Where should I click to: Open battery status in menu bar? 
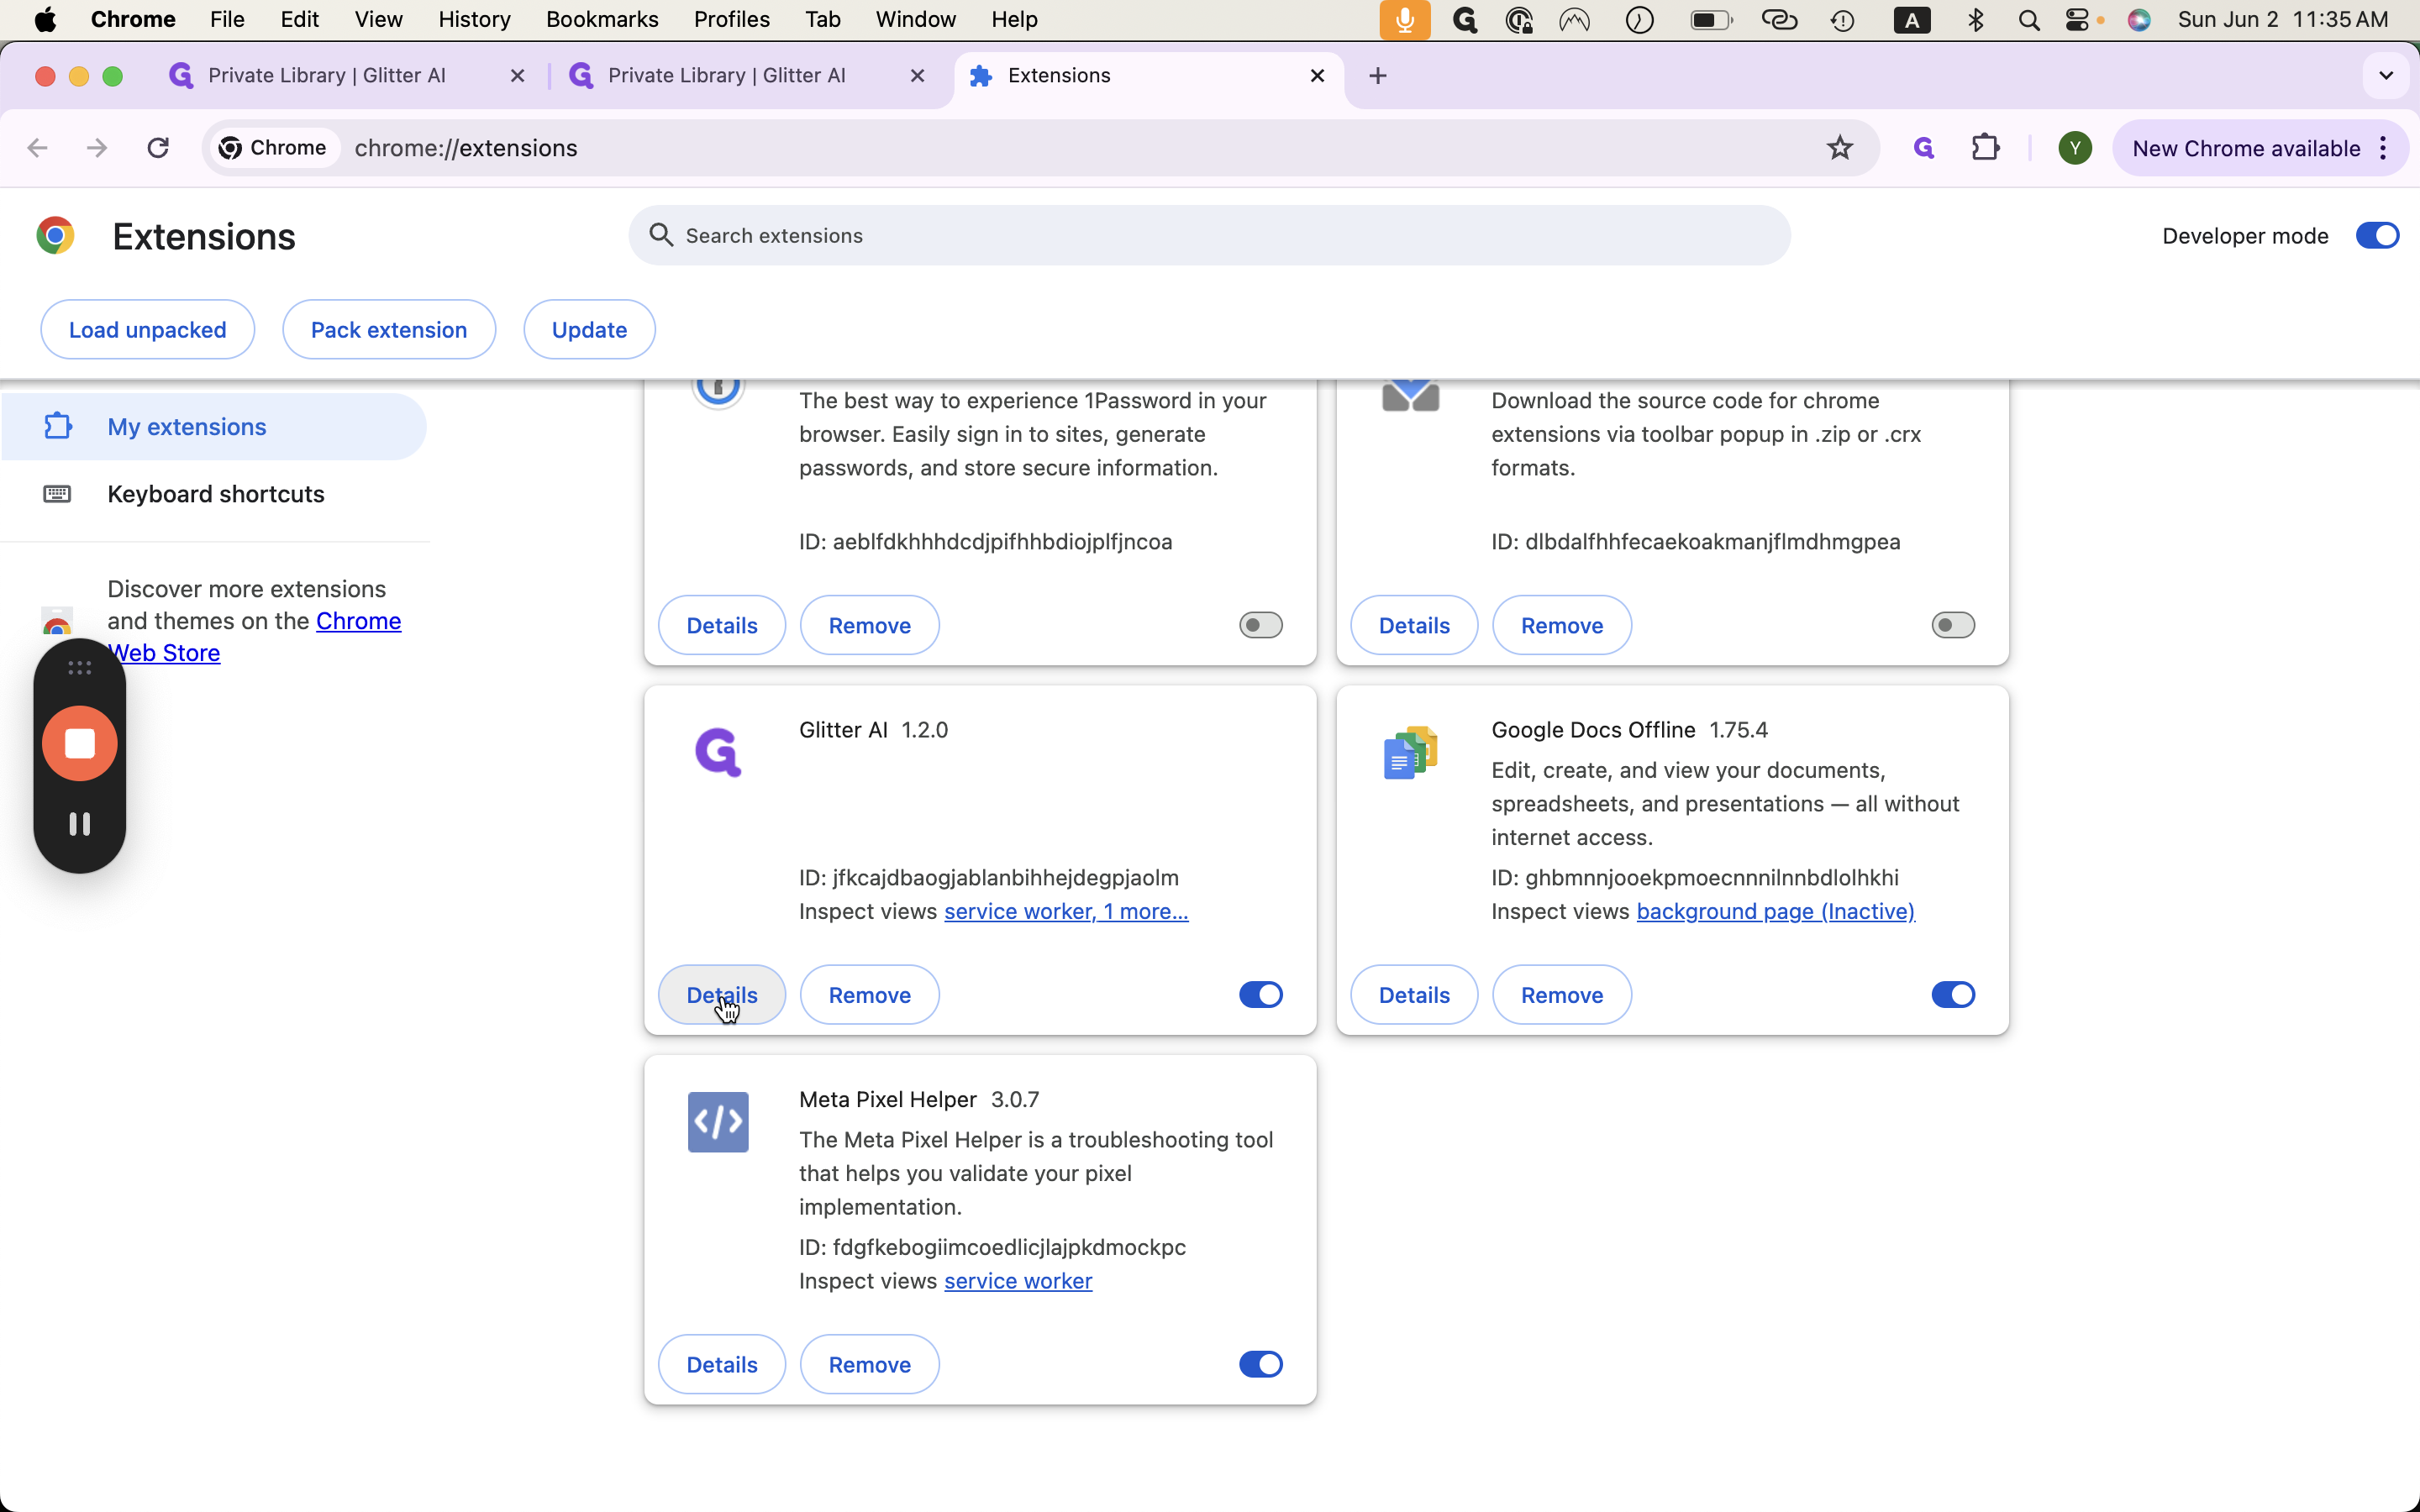pos(1711,20)
